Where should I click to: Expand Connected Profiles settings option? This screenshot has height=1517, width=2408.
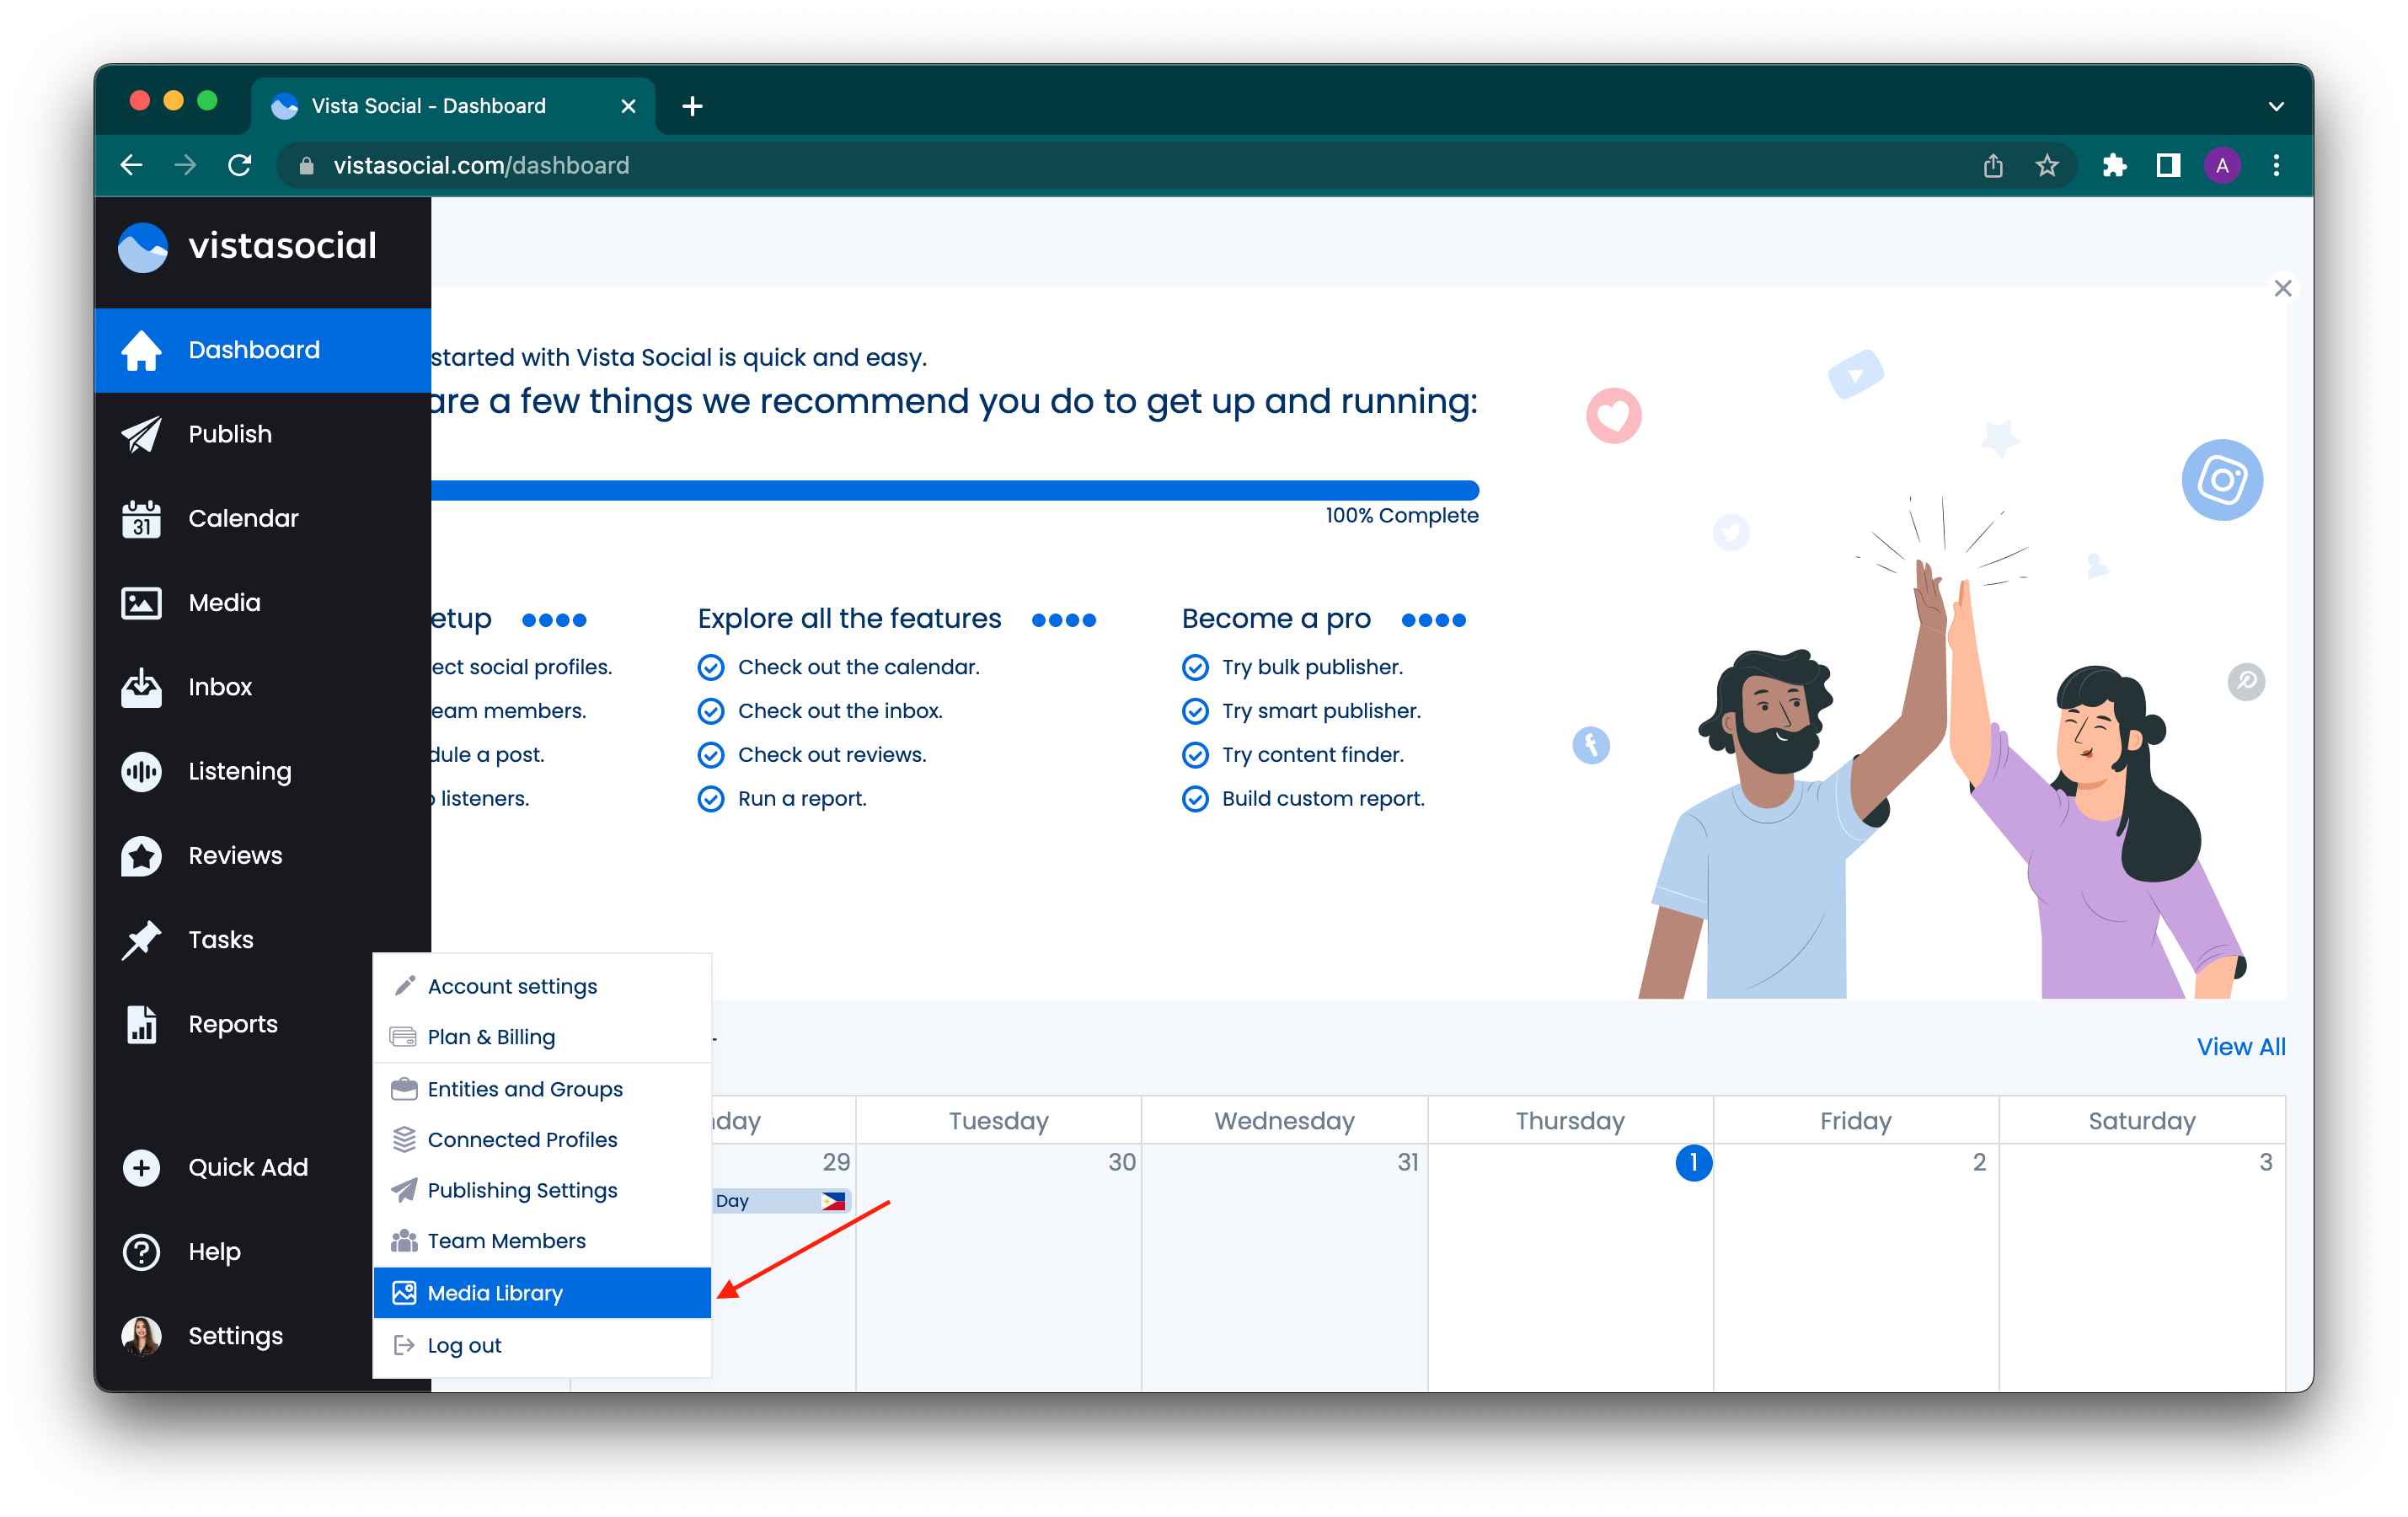tap(522, 1138)
